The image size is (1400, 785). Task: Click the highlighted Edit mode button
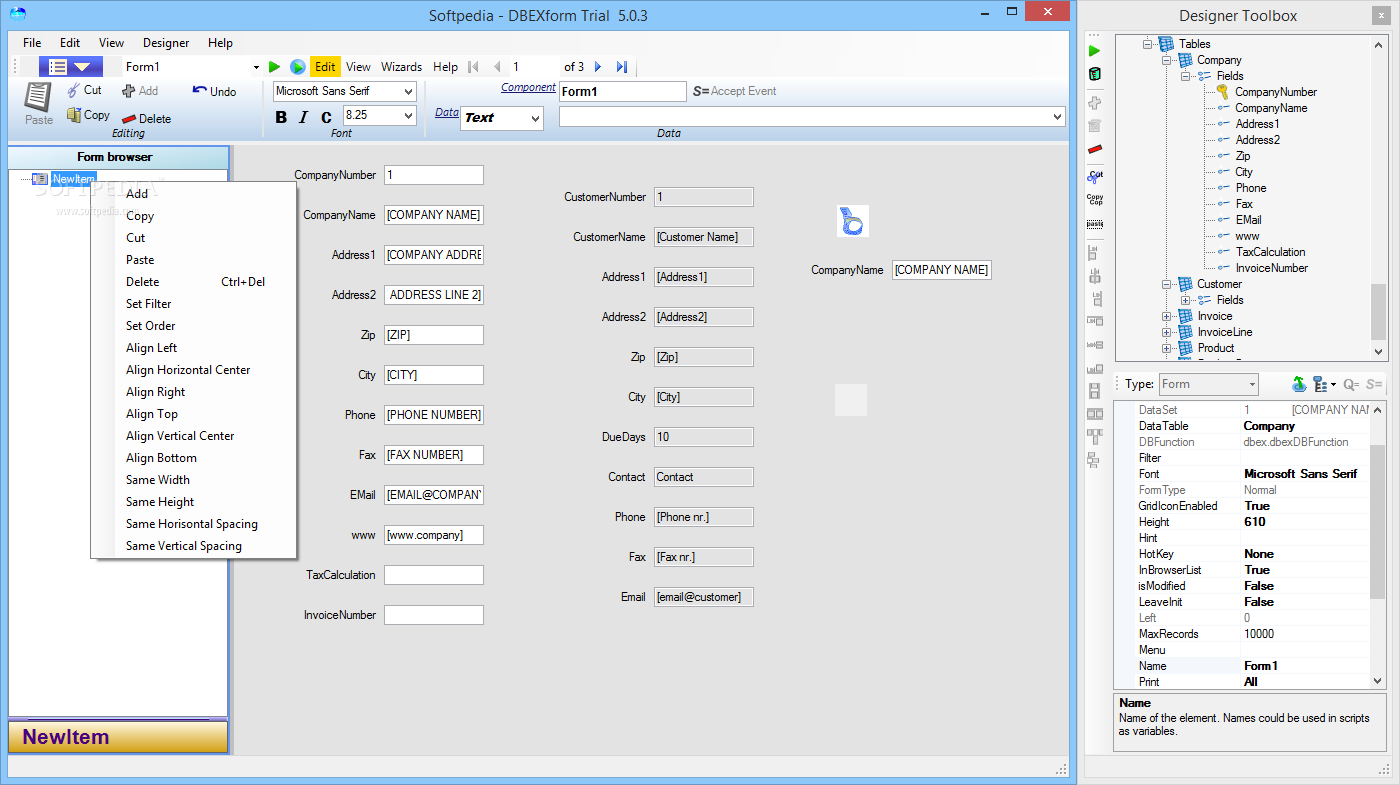click(325, 67)
